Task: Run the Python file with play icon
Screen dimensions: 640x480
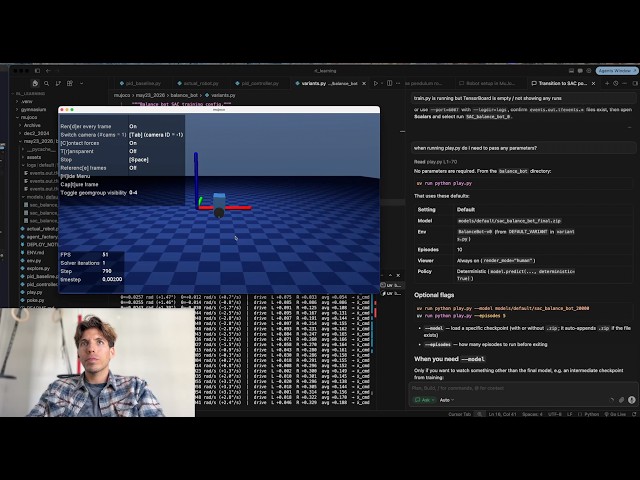Action: point(376,83)
